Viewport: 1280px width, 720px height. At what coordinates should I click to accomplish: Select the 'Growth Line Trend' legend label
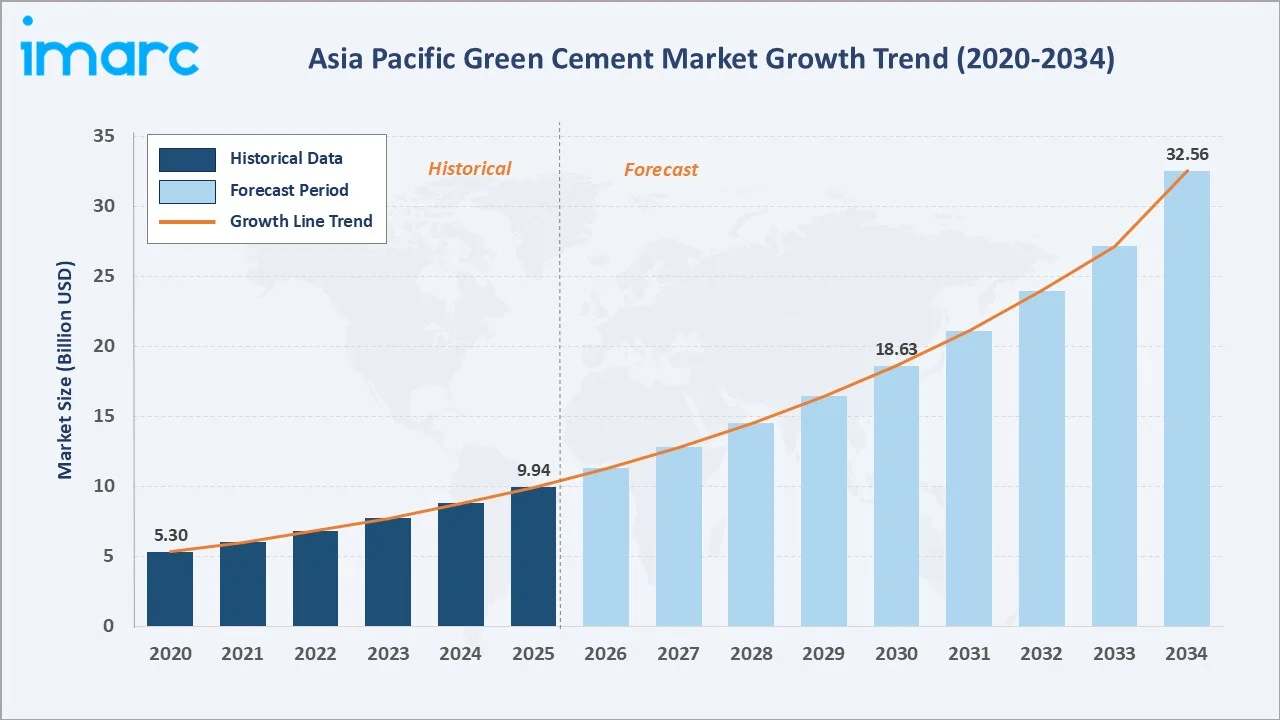tap(301, 221)
